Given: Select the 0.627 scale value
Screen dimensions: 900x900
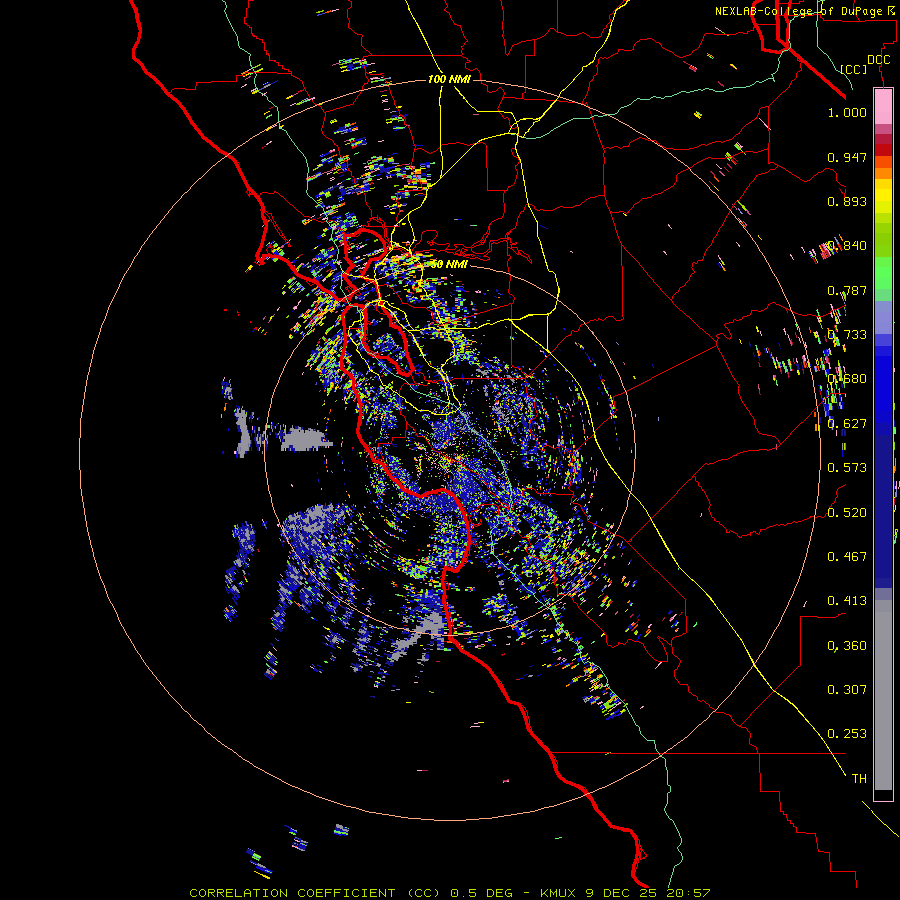Looking at the screenshot, I should click(x=847, y=424).
